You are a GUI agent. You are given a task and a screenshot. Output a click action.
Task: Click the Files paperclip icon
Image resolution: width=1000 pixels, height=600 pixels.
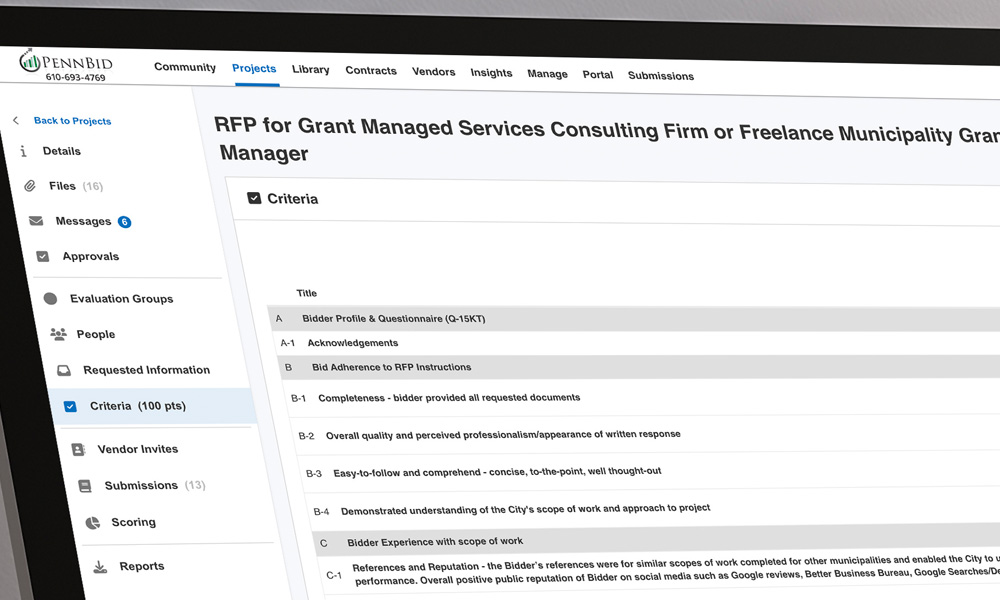29,186
